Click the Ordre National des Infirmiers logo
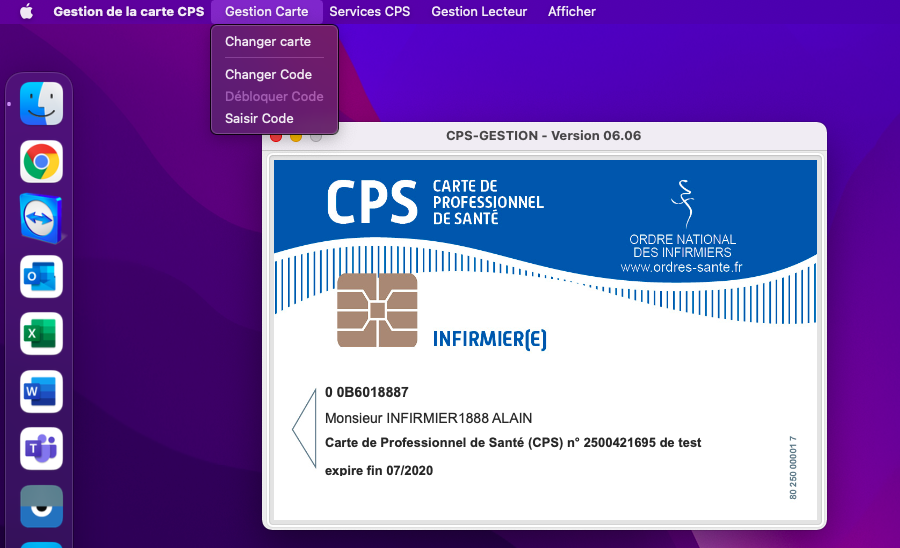Image resolution: width=900 pixels, height=548 pixels. click(683, 203)
